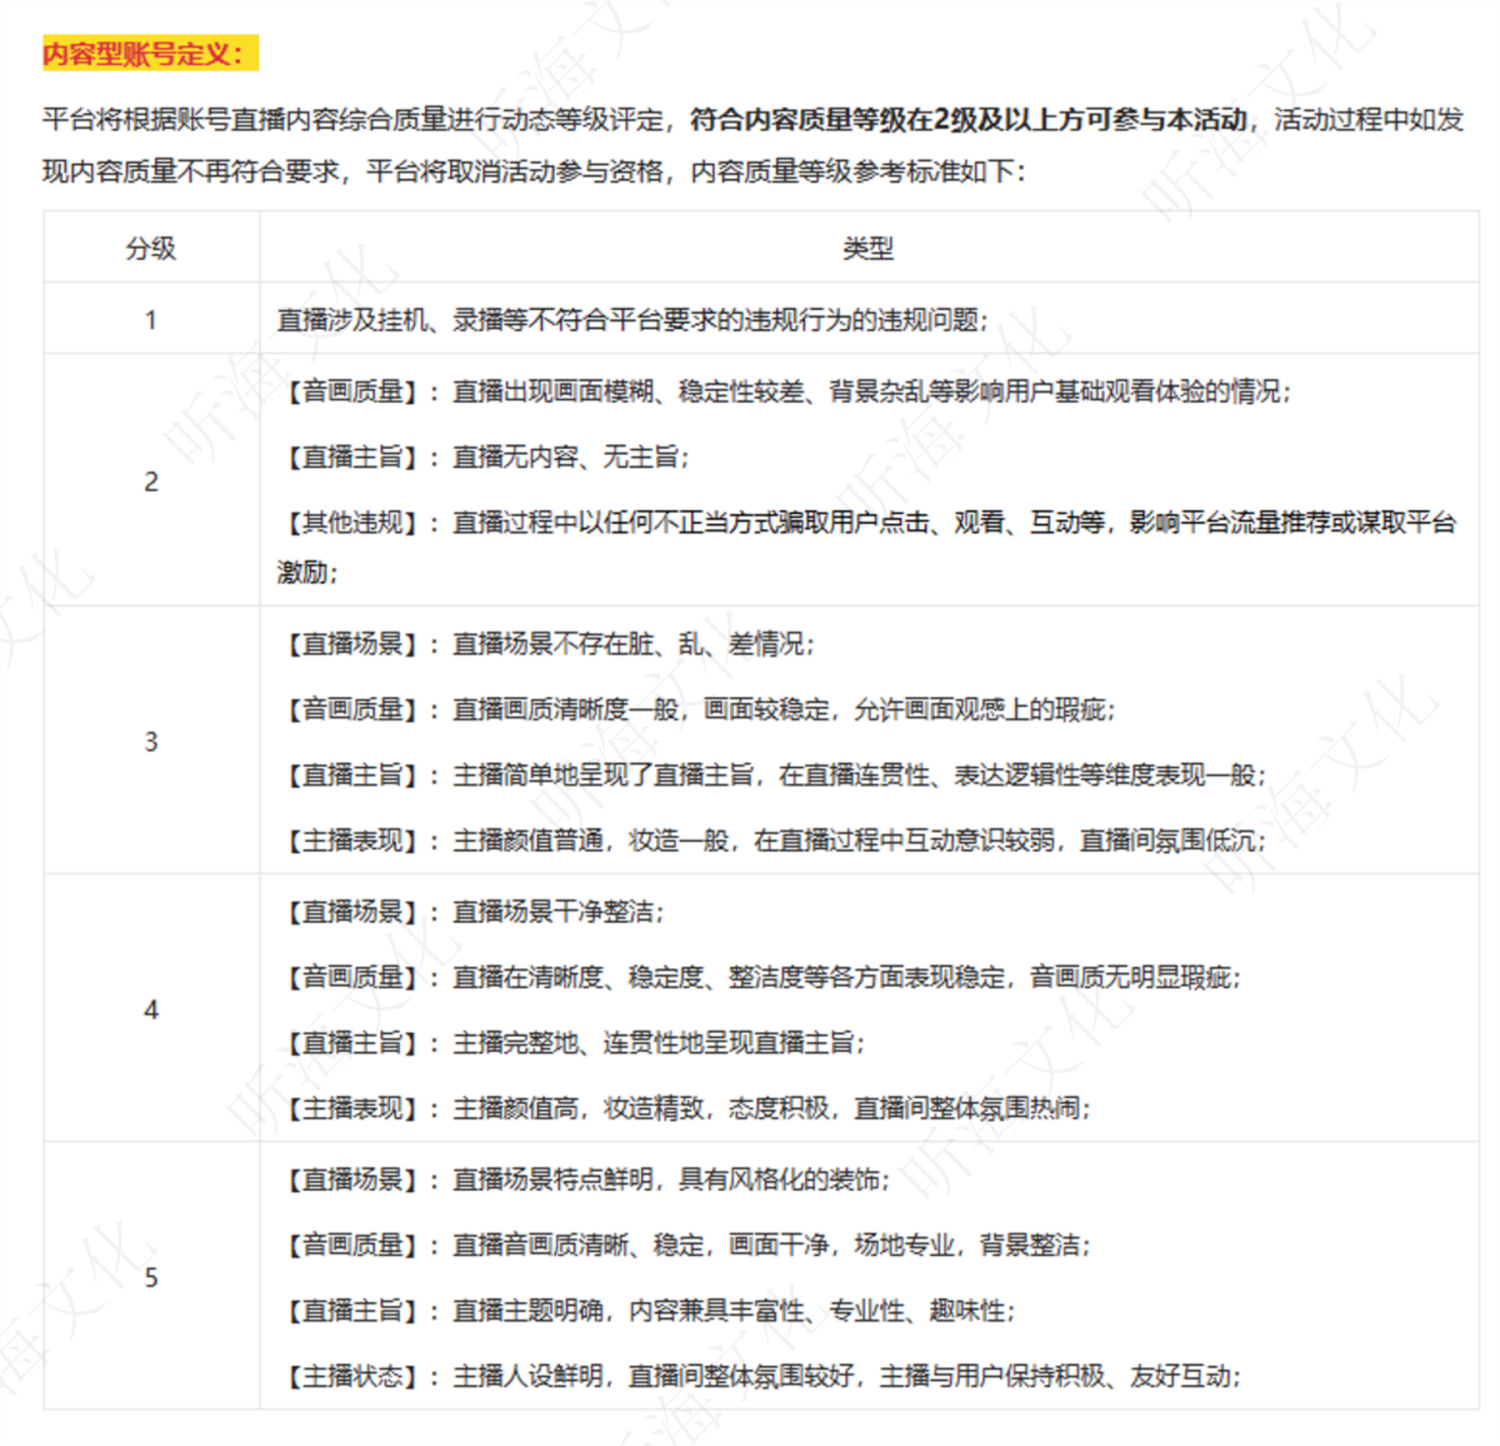Click the highlighted heading "内容型账号定义"
Screen dimensions: 1500x1446
point(150,53)
